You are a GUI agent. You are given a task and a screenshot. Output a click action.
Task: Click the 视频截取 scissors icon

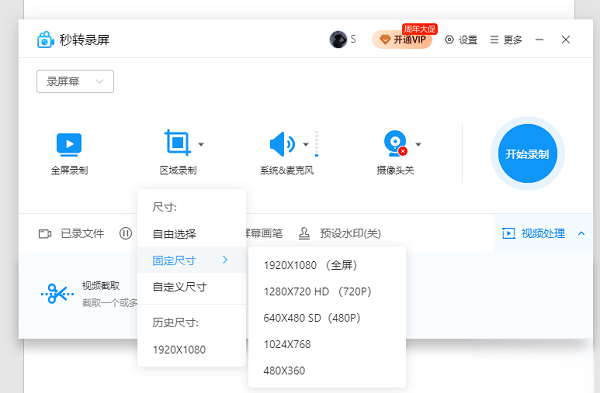pyautogui.click(x=57, y=294)
